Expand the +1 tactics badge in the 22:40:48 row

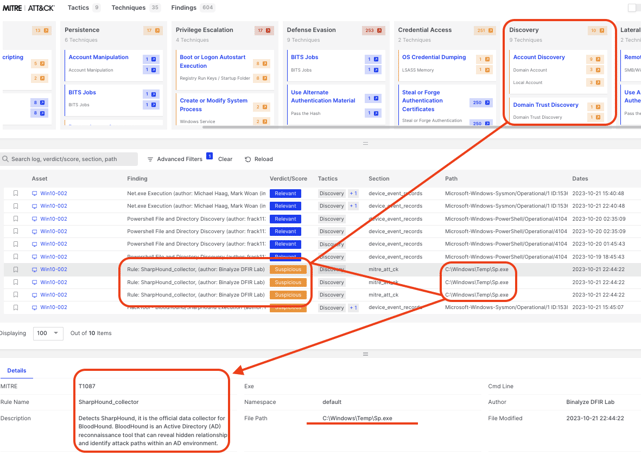353,206
